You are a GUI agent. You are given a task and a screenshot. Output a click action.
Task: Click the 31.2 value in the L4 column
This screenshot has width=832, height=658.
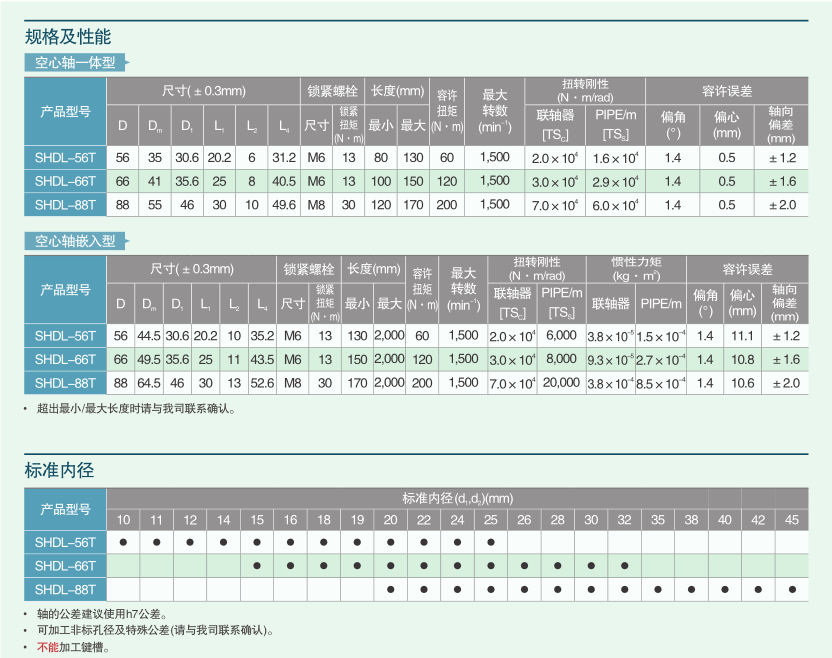tap(284, 158)
